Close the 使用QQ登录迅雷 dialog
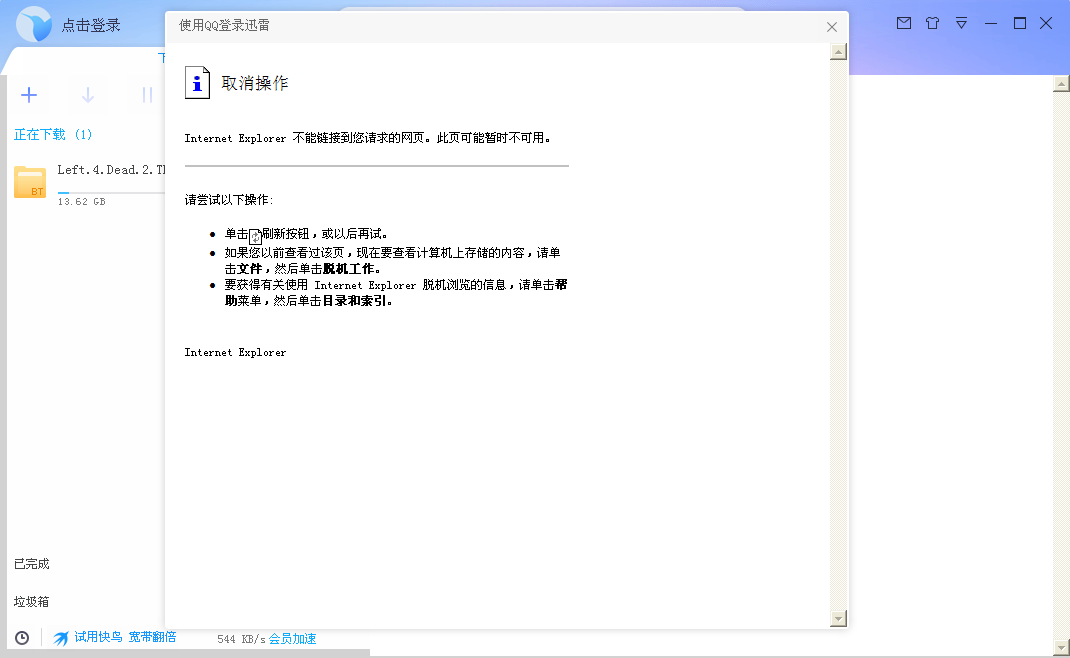The image size is (1070, 658). [x=831, y=27]
